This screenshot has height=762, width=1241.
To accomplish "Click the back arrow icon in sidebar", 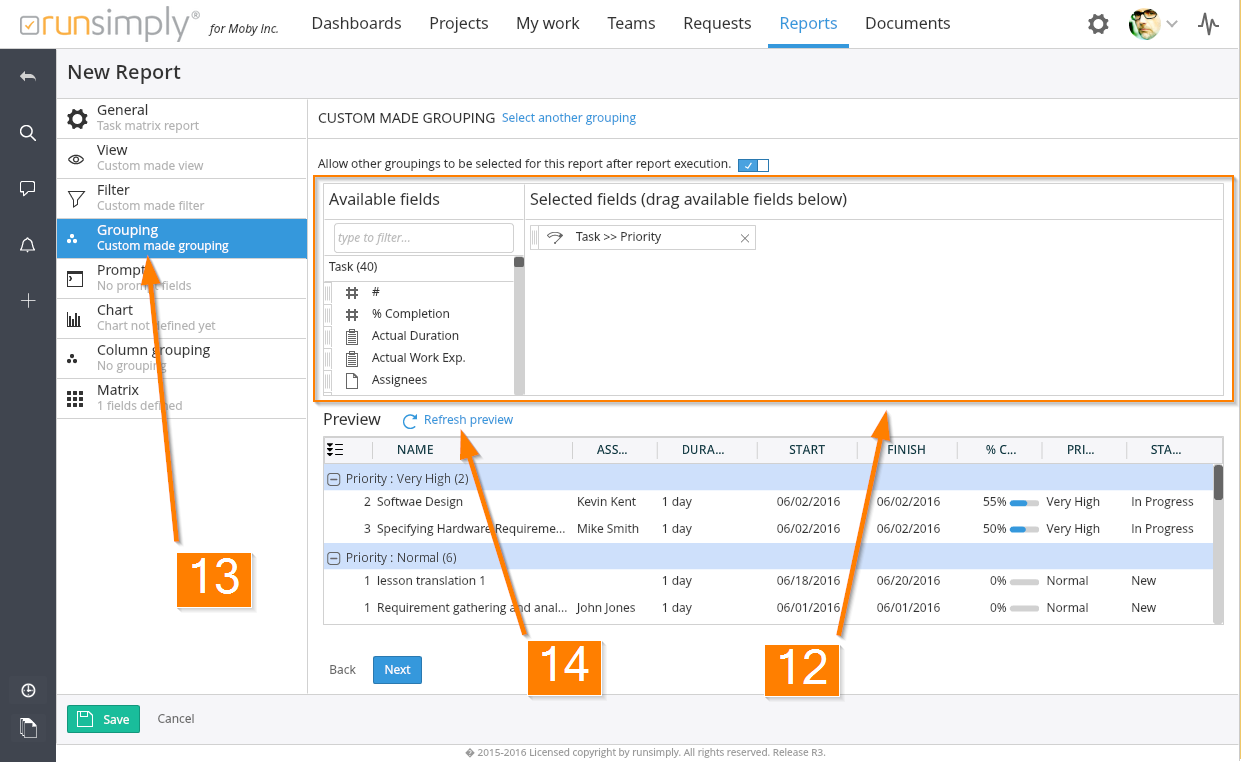I will click(x=28, y=77).
